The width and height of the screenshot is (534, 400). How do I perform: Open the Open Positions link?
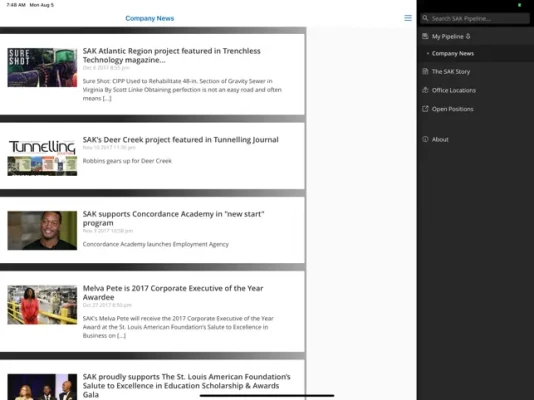(452, 109)
